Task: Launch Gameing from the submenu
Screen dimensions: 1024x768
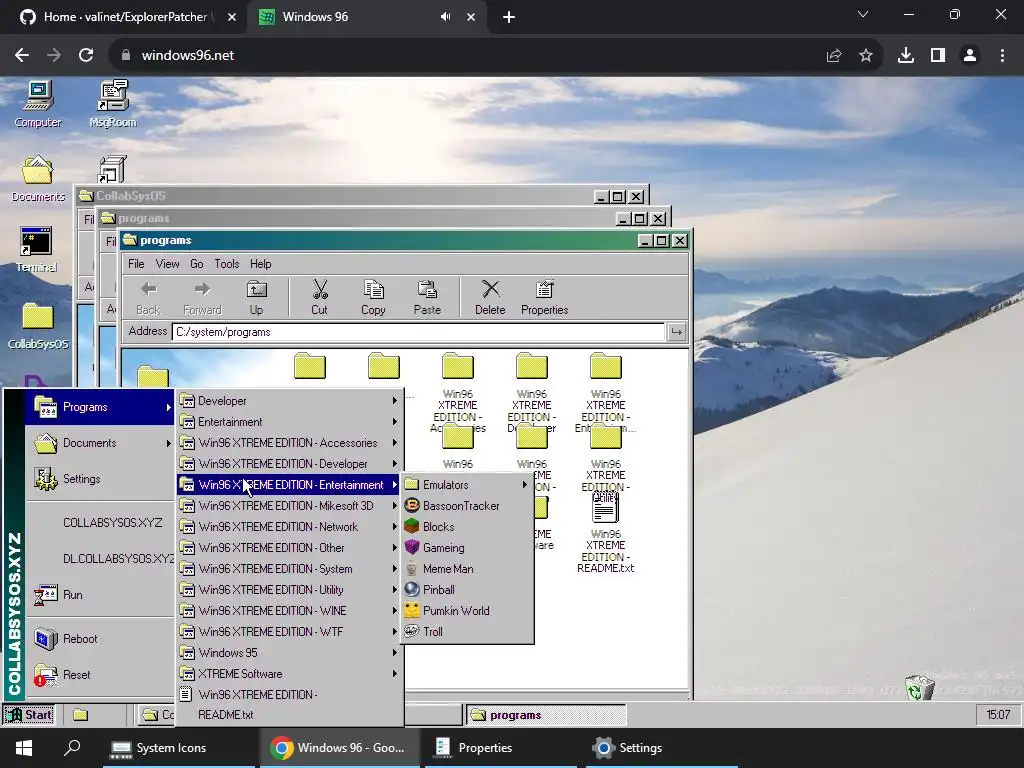Action: click(x=467, y=547)
